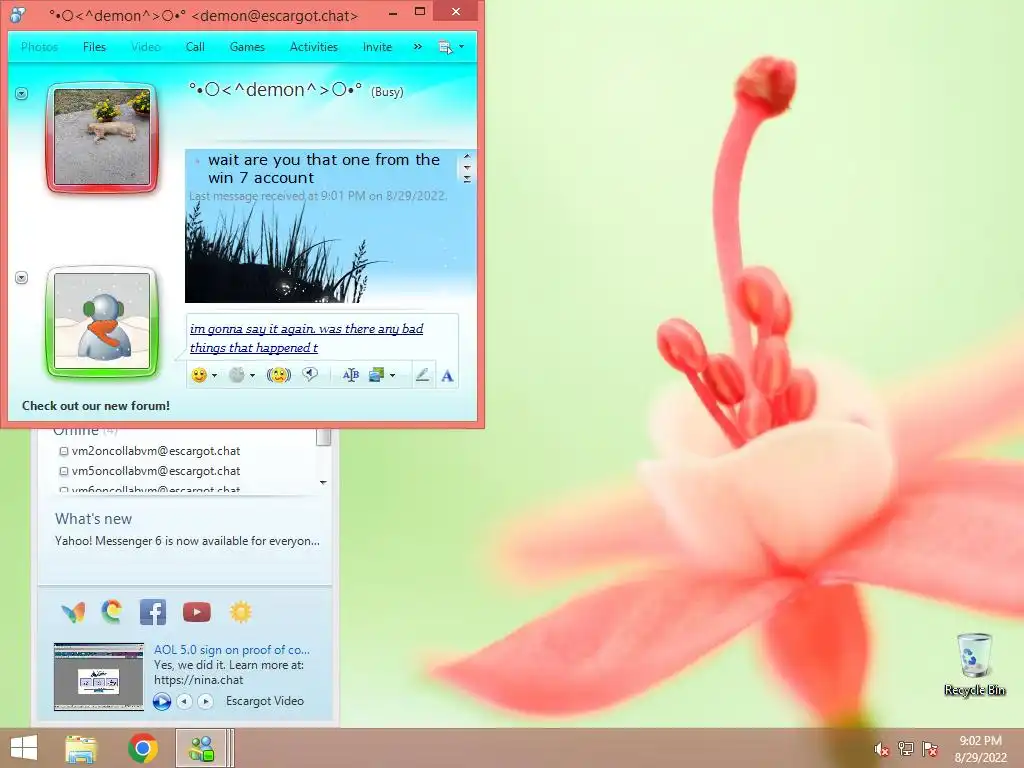This screenshot has height=768, width=1024.
Task: Click the text style AB cursor icon
Action: 351,375
